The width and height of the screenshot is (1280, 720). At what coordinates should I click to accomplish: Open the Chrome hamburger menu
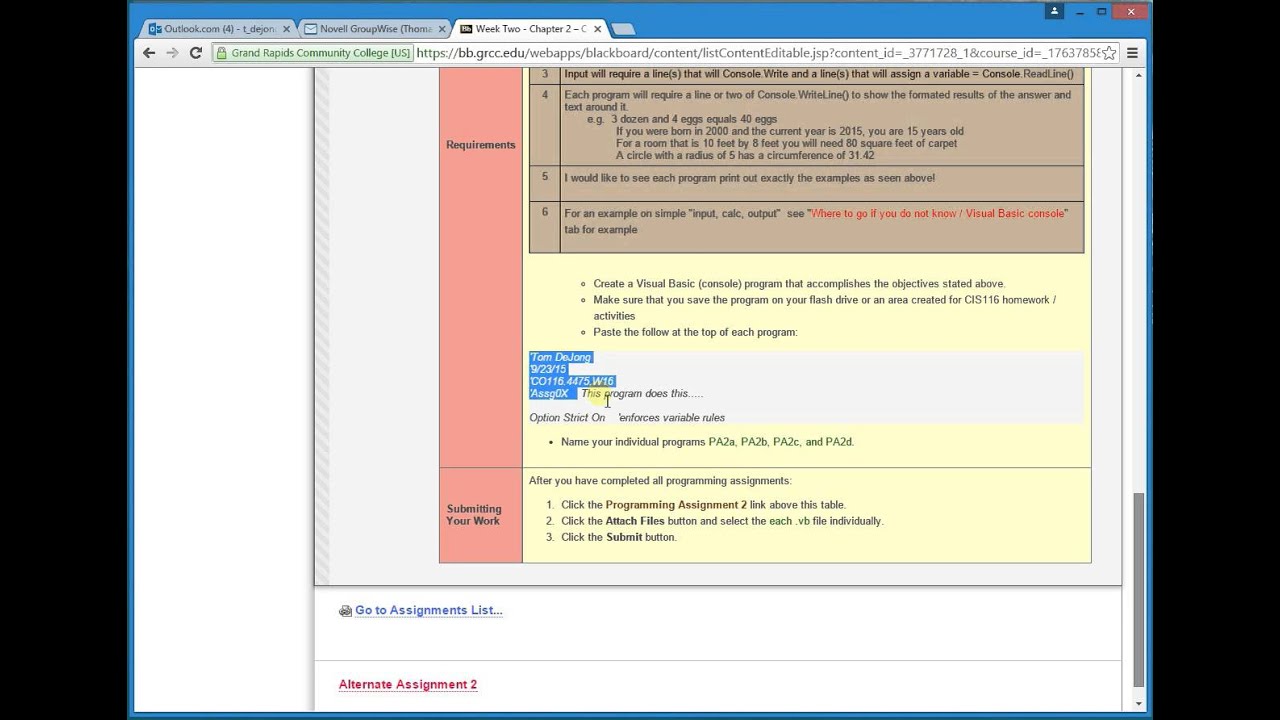[1133, 53]
